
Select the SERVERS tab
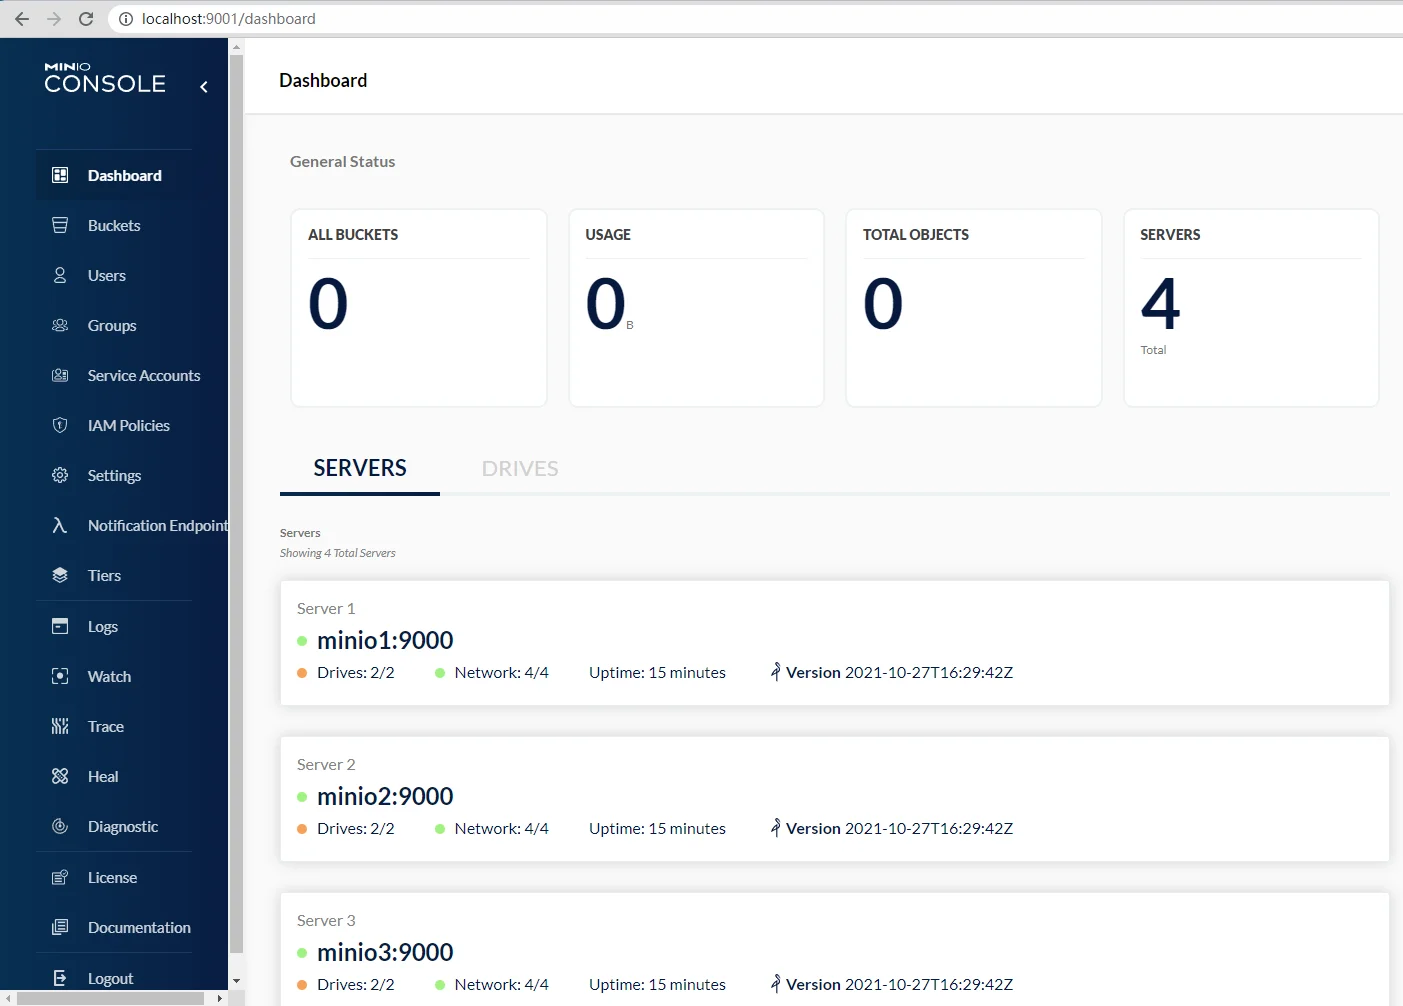(359, 468)
